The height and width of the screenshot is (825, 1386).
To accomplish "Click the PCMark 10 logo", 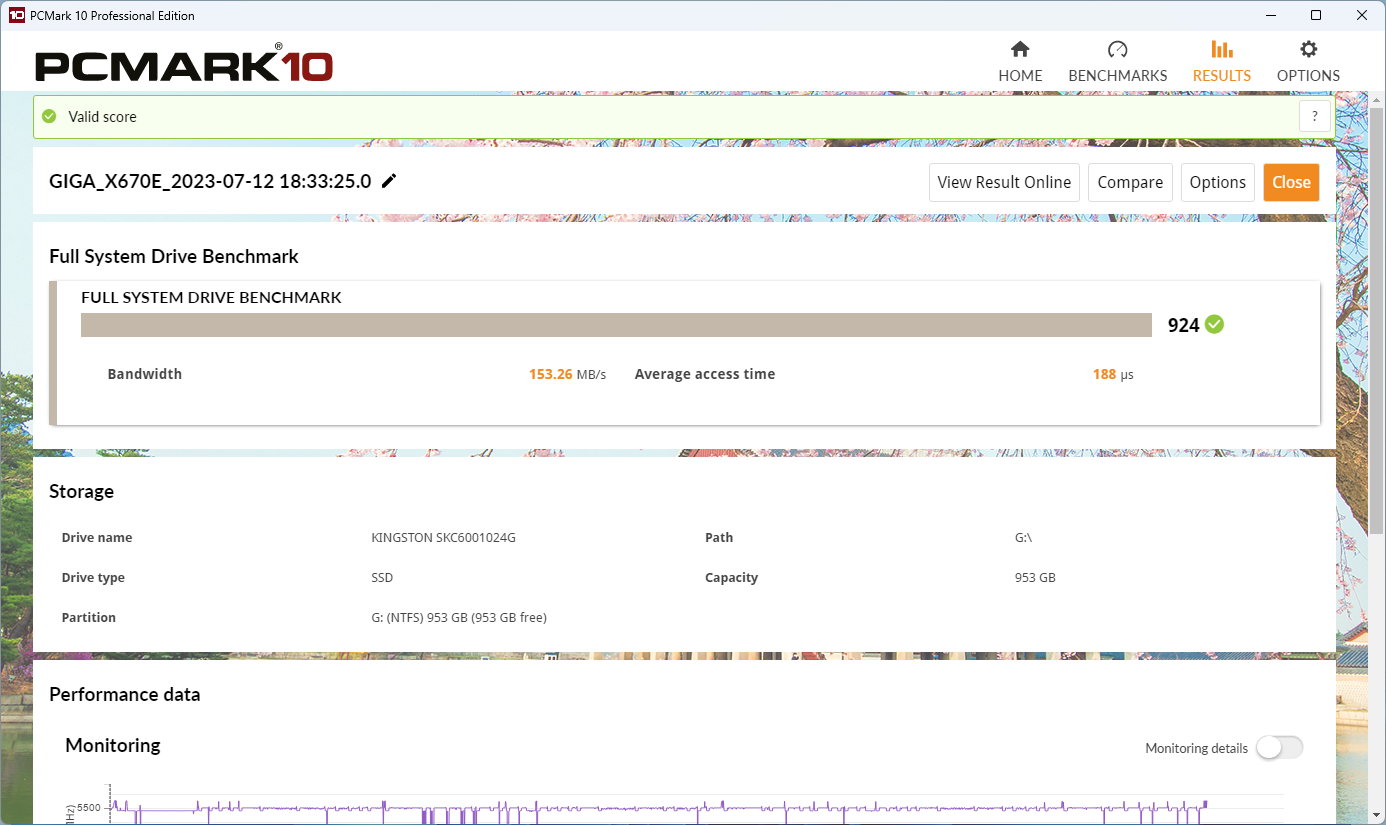I will pyautogui.click(x=184, y=65).
